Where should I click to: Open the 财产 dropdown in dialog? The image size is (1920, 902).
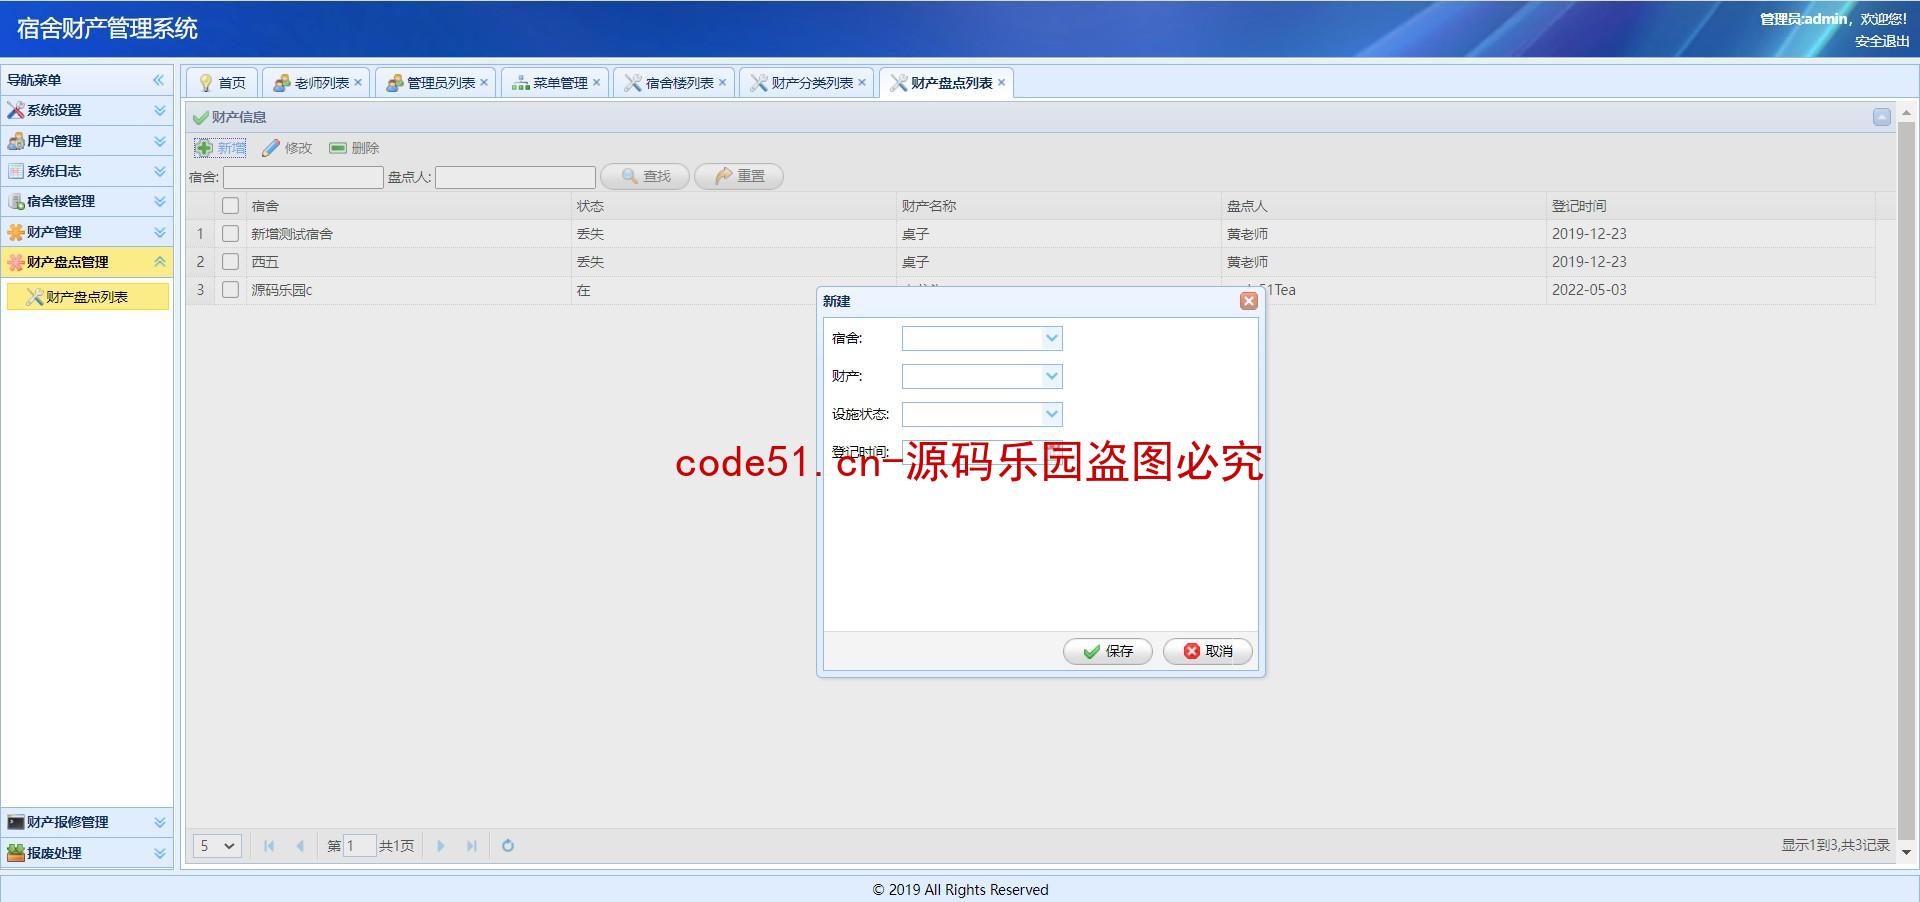click(1051, 376)
